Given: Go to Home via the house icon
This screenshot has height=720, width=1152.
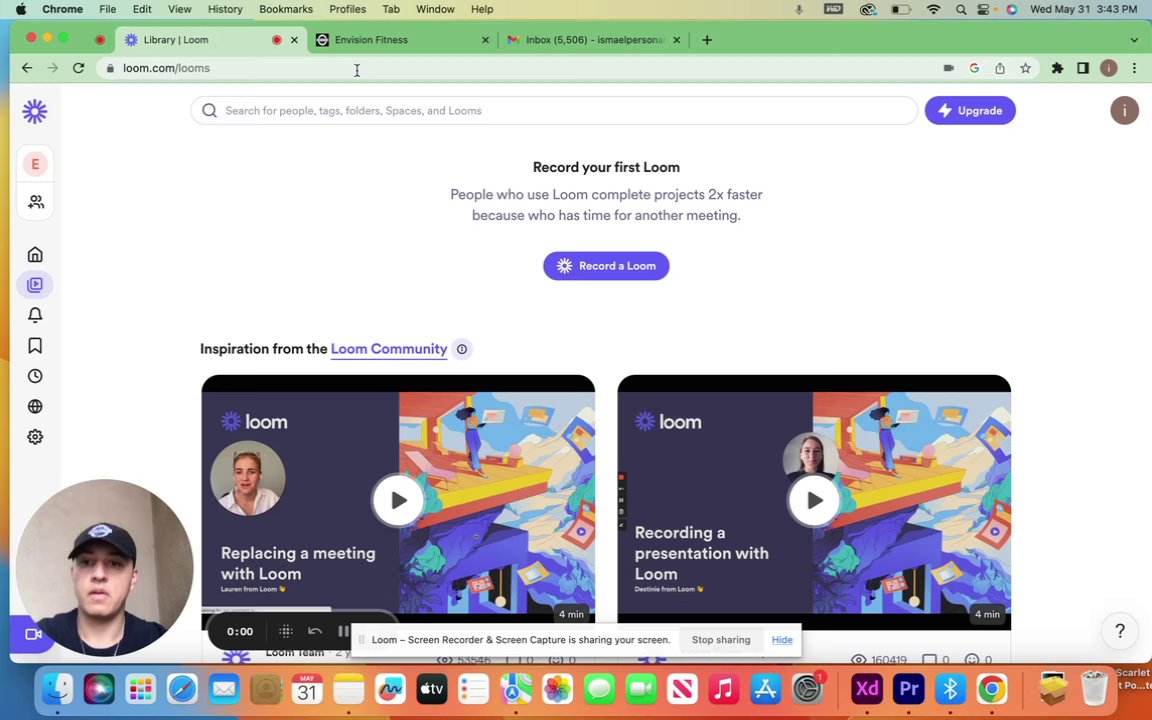Looking at the screenshot, I should pyautogui.click(x=35, y=254).
